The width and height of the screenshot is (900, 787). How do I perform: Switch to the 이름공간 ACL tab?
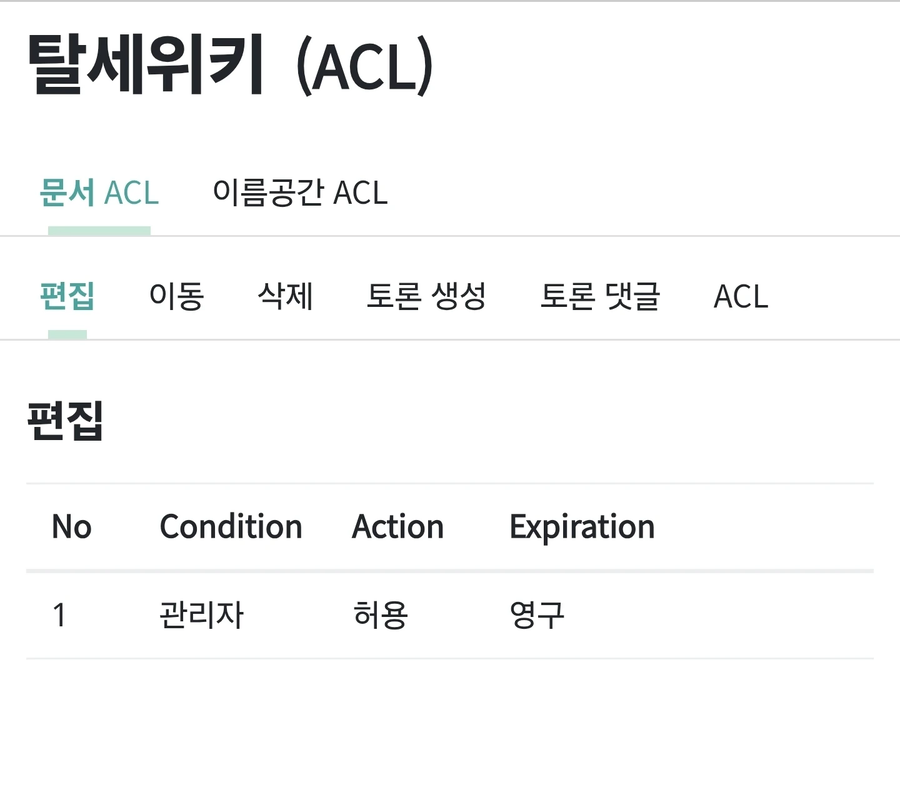299,193
